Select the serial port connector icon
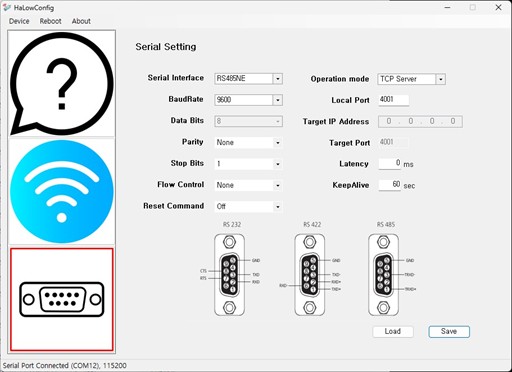This screenshot has width=512, height=372. point(62,299)
